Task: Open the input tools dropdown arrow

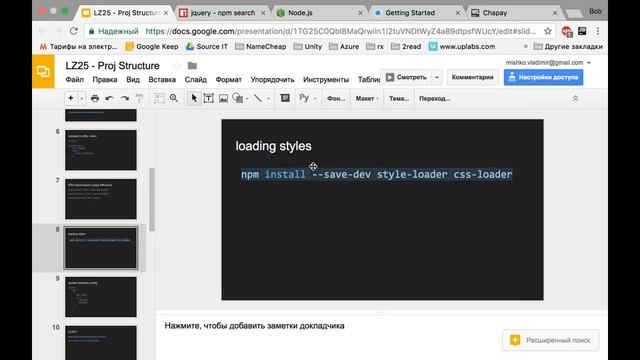Action: pyautogui.click(x=315, y=98)
